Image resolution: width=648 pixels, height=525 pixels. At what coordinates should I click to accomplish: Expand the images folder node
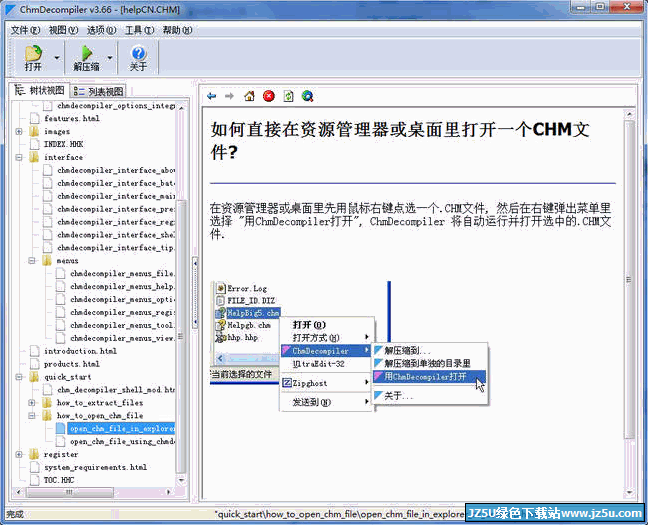point(19,131)
